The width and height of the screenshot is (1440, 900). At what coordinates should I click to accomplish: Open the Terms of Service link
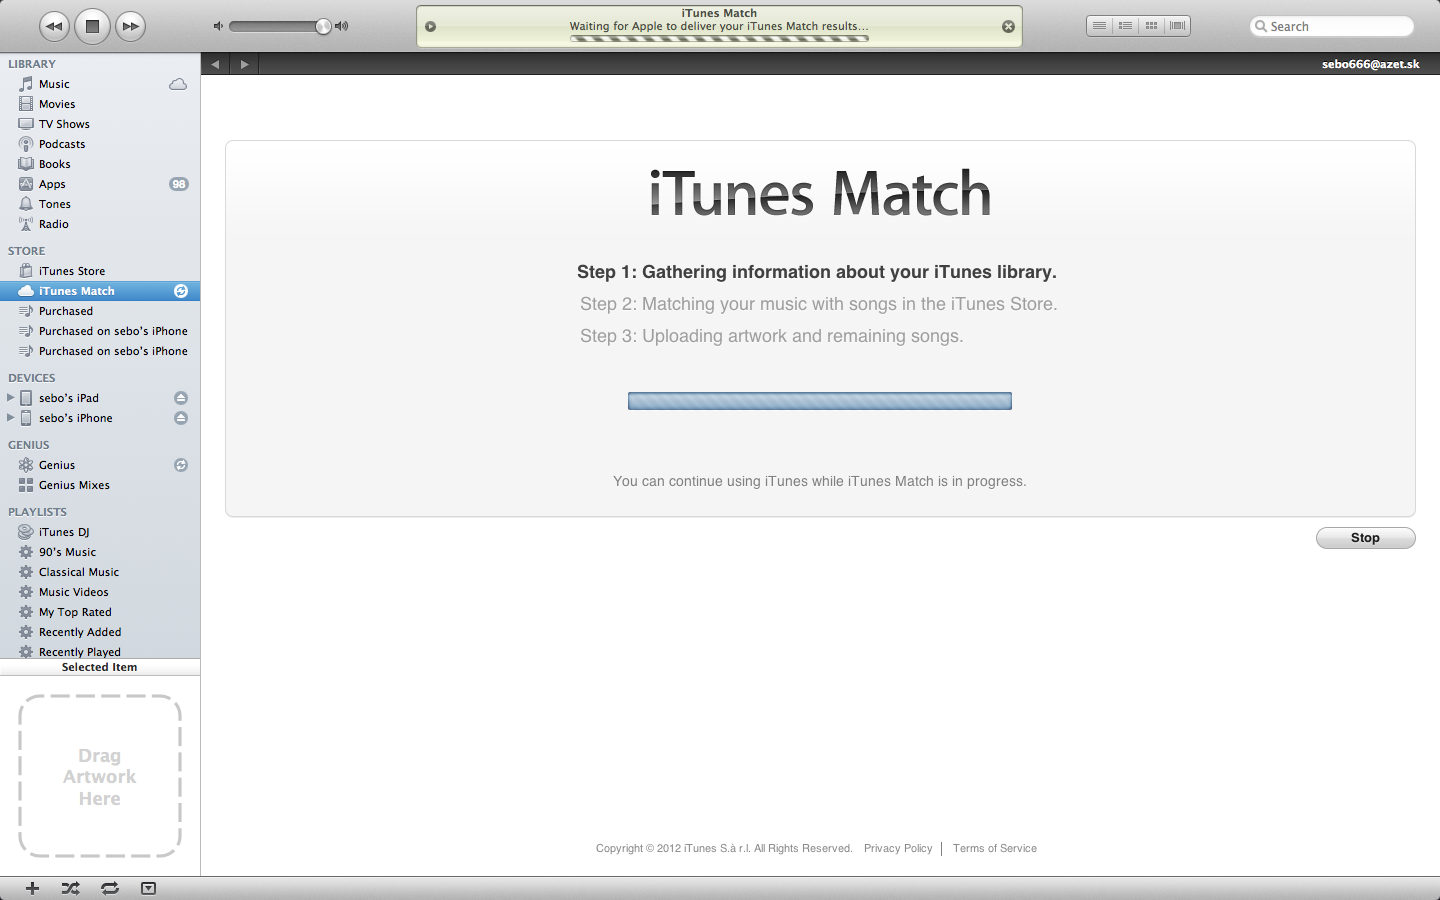tap(995, 848)
